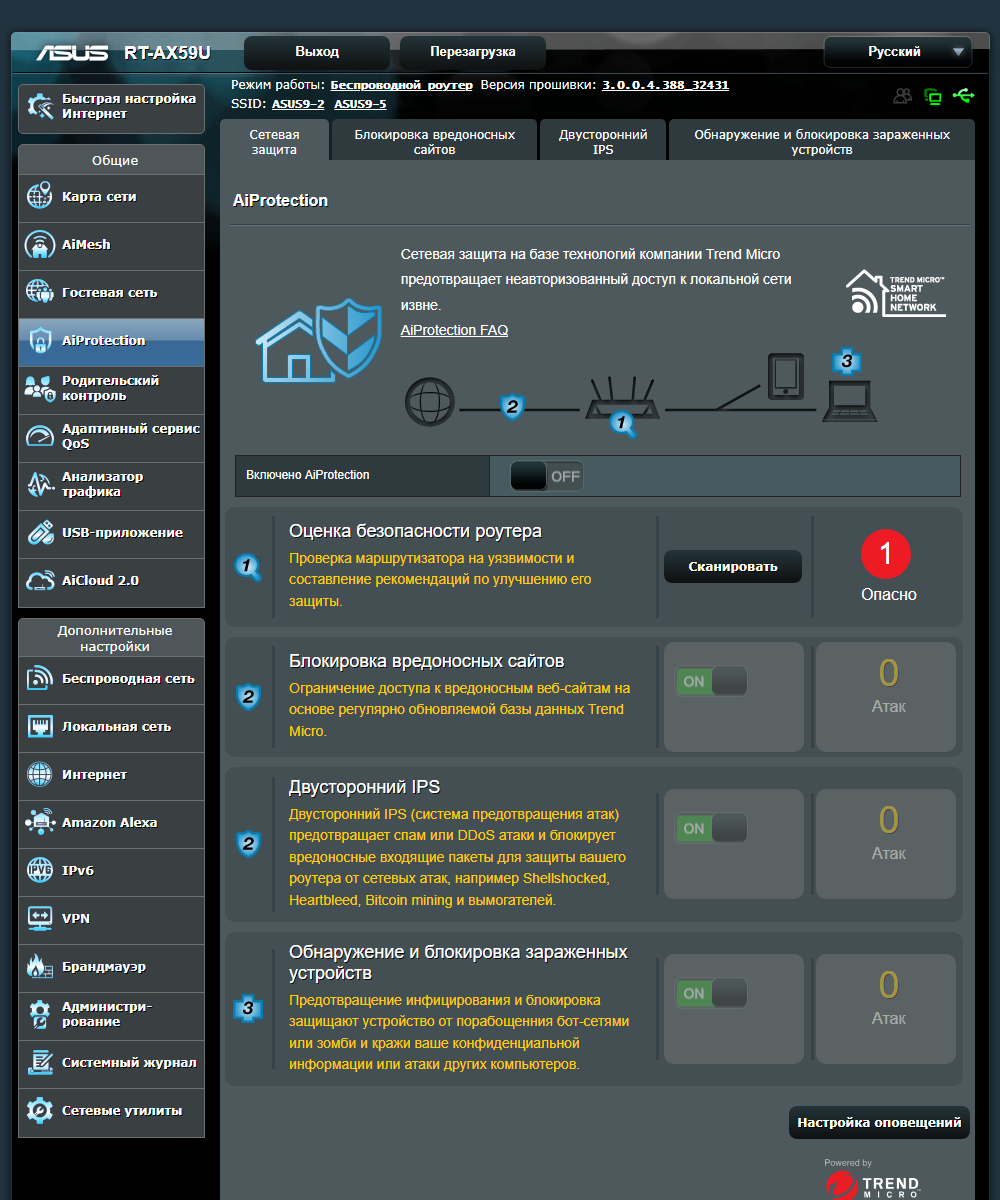Click the Интернет globe icon
This screenshot has height=1200, width=1000.
pyautogui.click(x=39, y=774)
